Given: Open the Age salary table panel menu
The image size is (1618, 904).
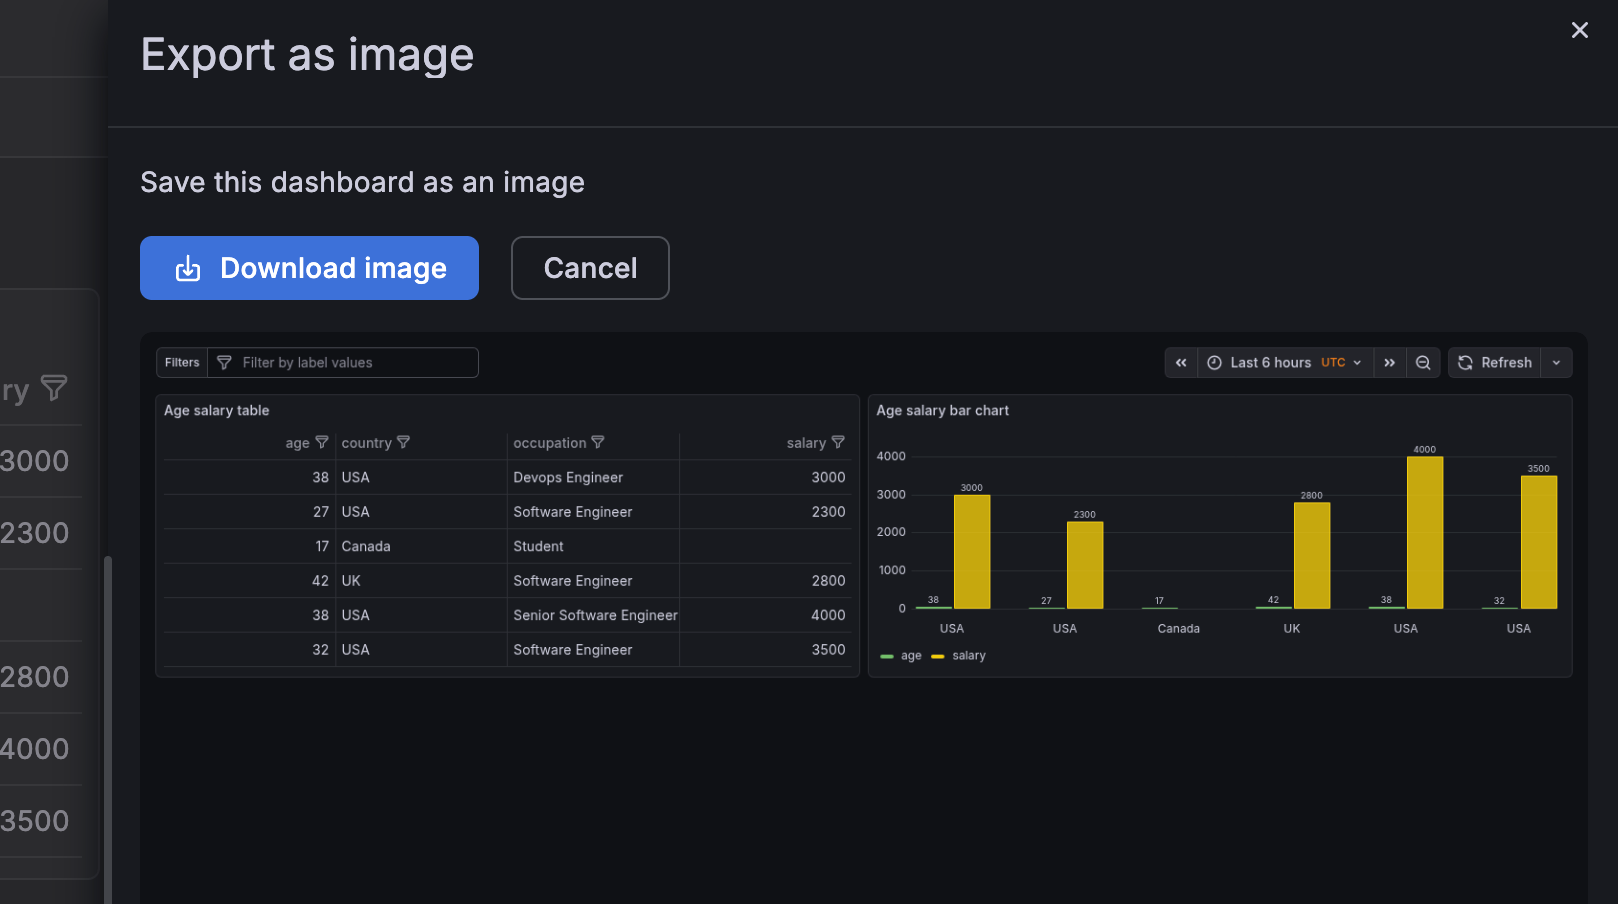Looking at the screenshot, I should click(x=216, y=410).
